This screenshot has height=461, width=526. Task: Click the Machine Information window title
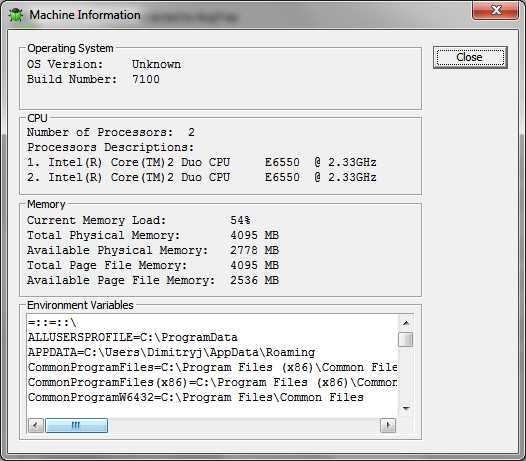tap(85, 15)
